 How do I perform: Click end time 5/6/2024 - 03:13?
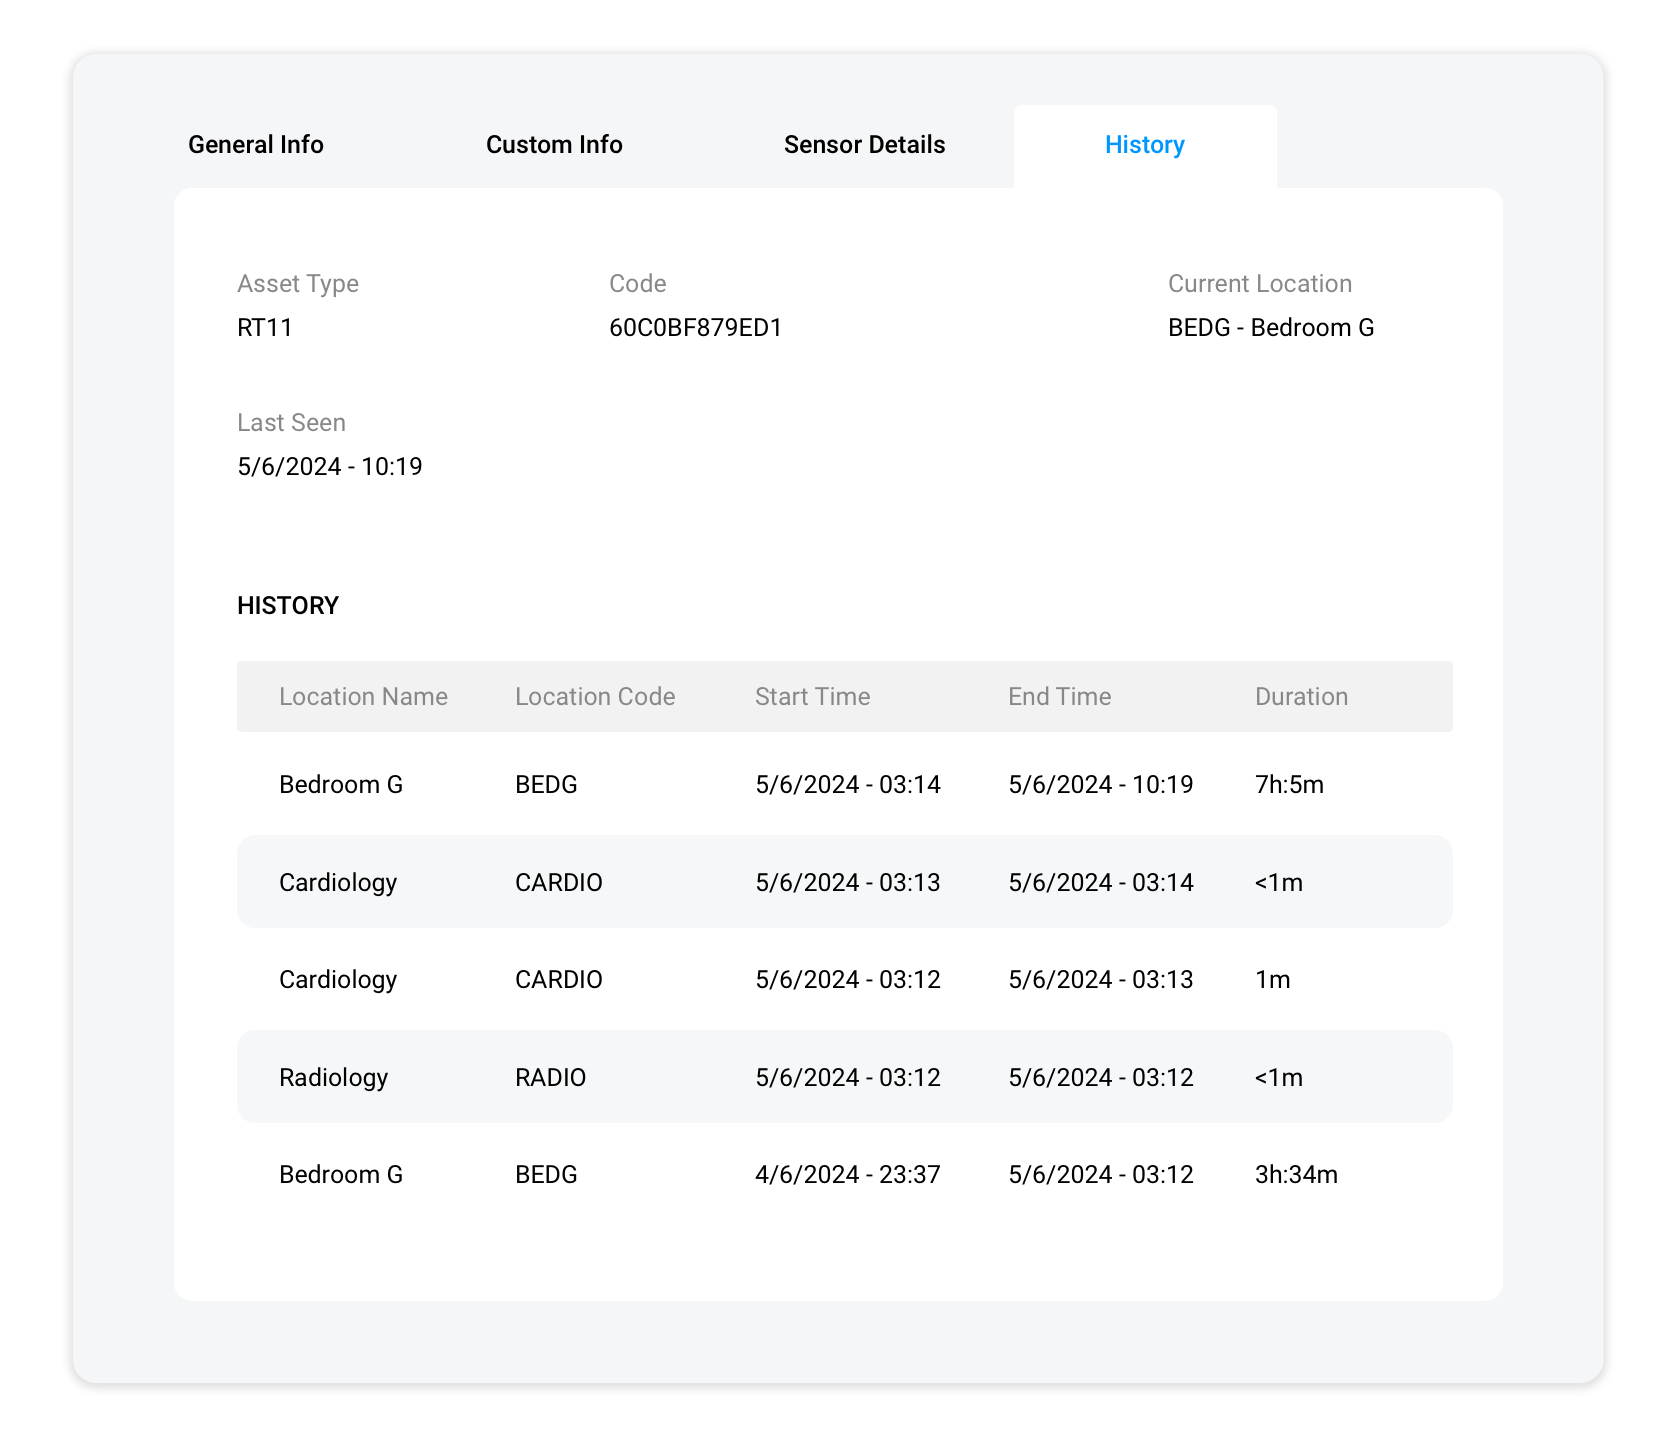click(1101, 979)
